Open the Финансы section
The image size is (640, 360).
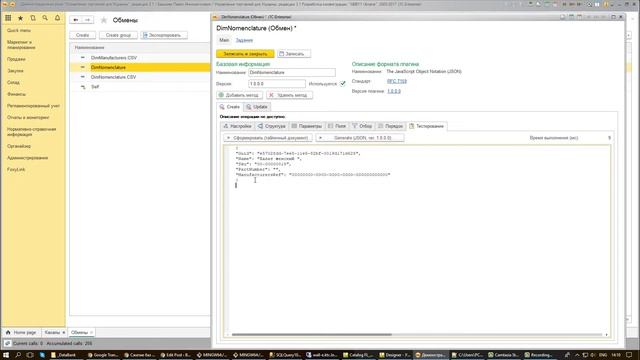16,94
